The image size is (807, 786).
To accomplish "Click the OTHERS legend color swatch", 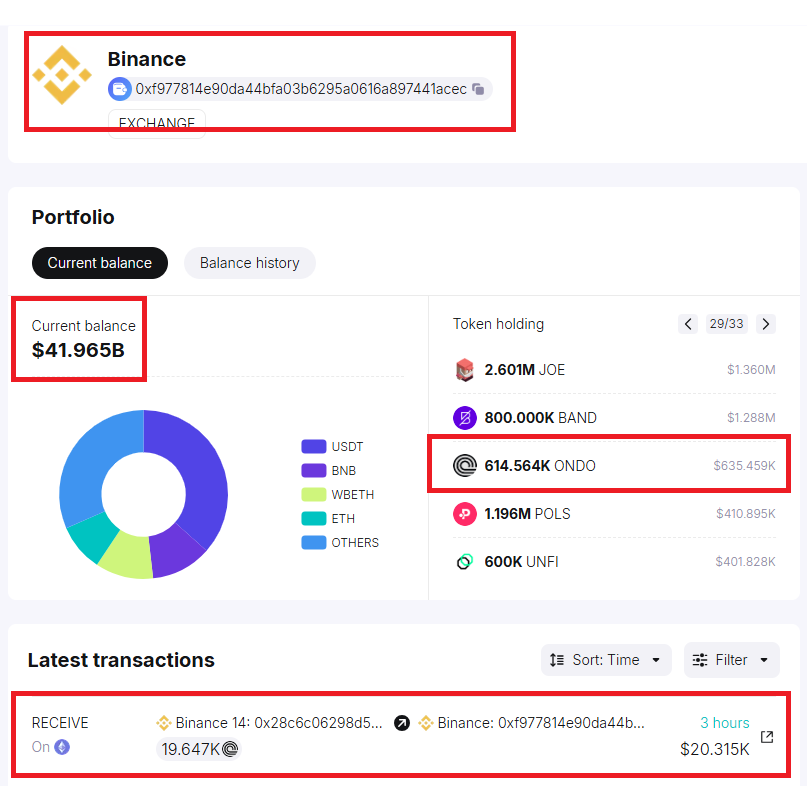I will pos(313,543).
